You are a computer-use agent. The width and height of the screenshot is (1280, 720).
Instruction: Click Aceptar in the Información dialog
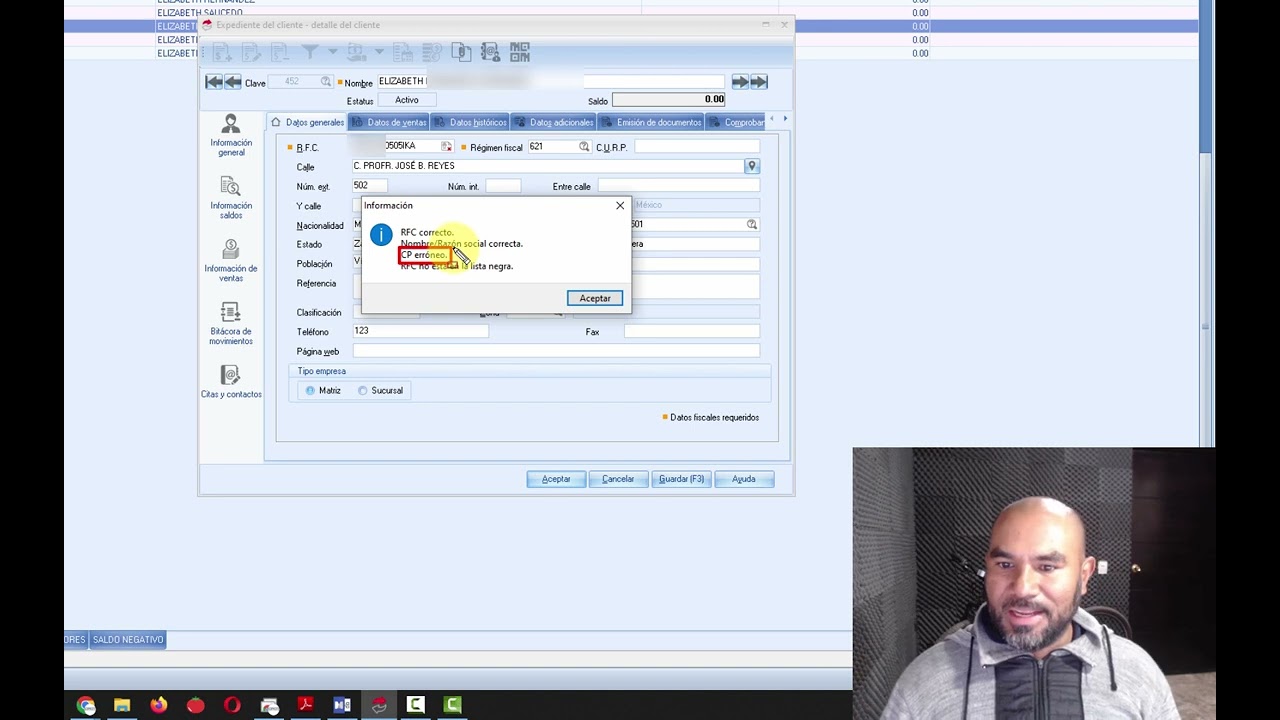coord(595,298)
